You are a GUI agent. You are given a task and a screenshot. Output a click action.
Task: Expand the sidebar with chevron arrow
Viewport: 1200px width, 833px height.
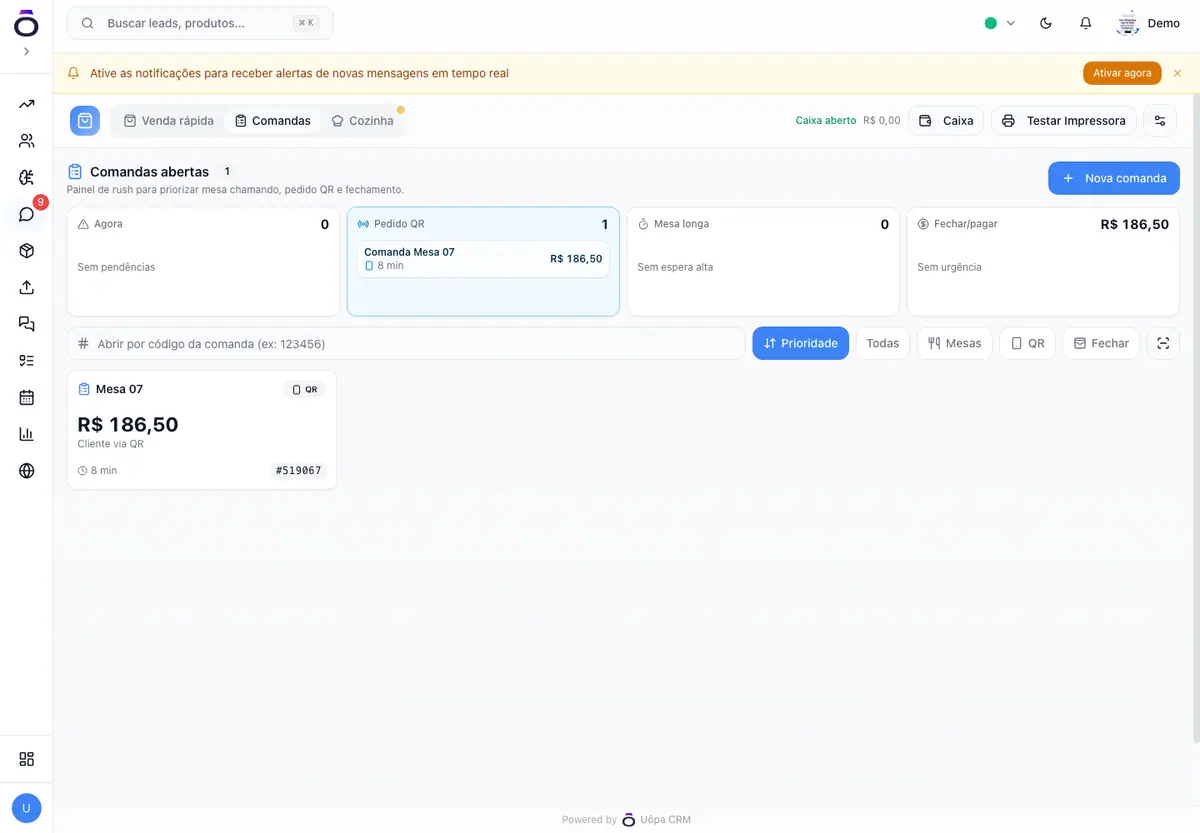[27, 51]
